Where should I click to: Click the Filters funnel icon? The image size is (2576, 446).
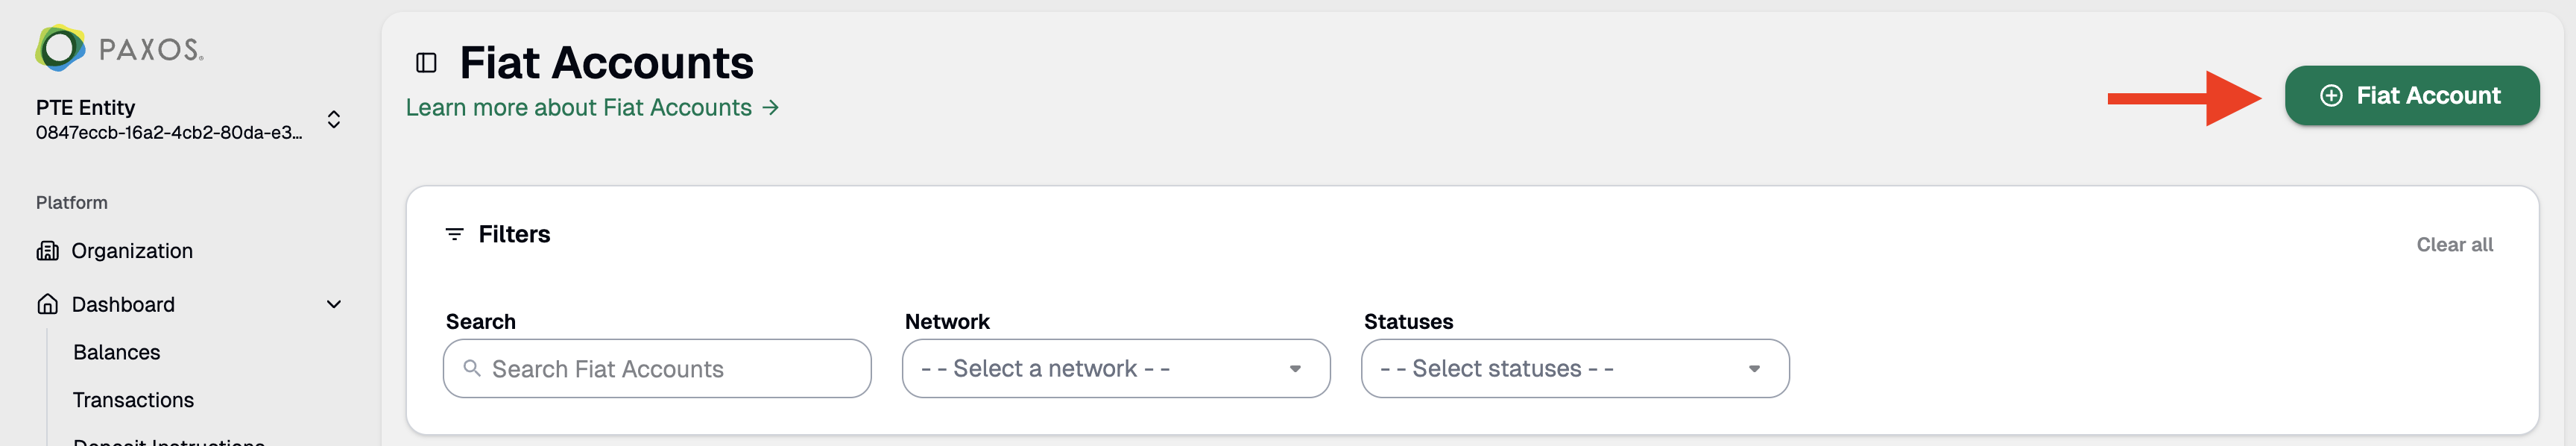coord(456,233)
